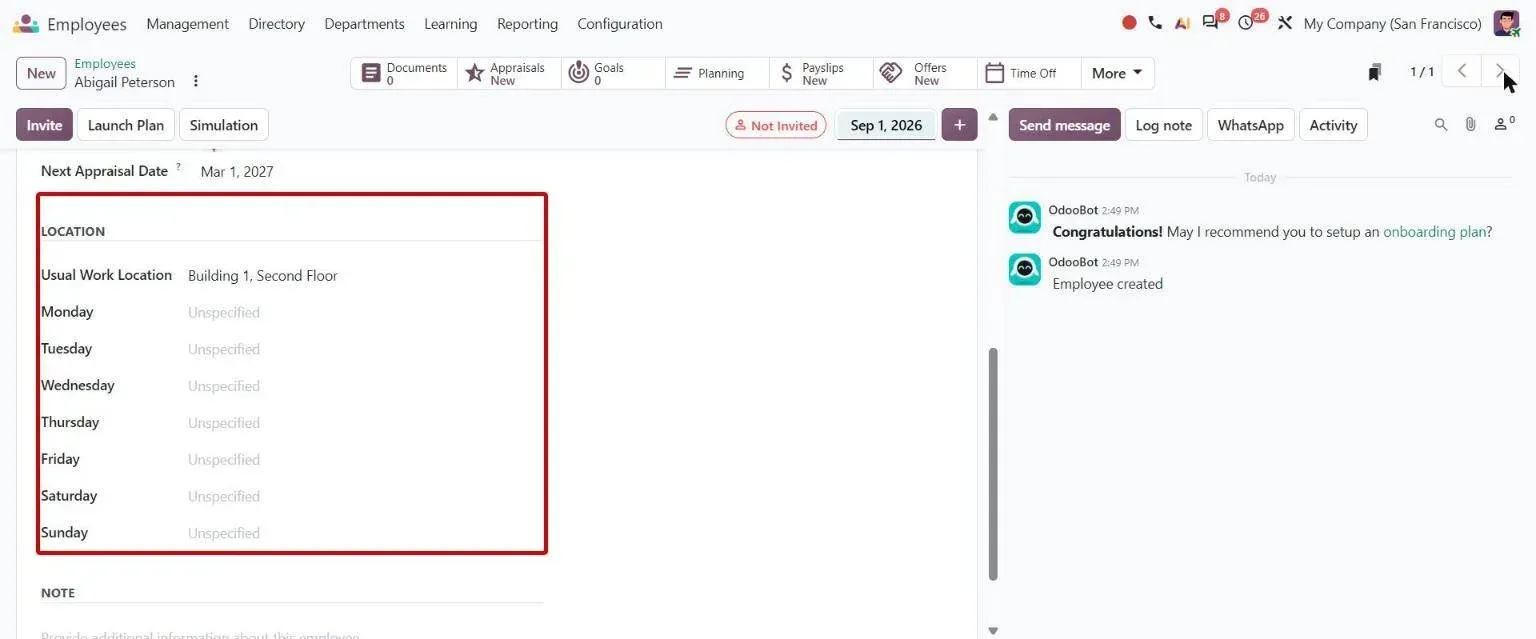Go back to Employees breadcrumb

coord(105,64)
